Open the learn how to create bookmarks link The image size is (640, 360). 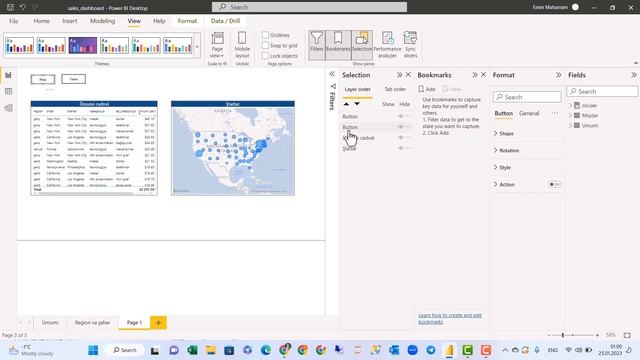pos(450,318)
